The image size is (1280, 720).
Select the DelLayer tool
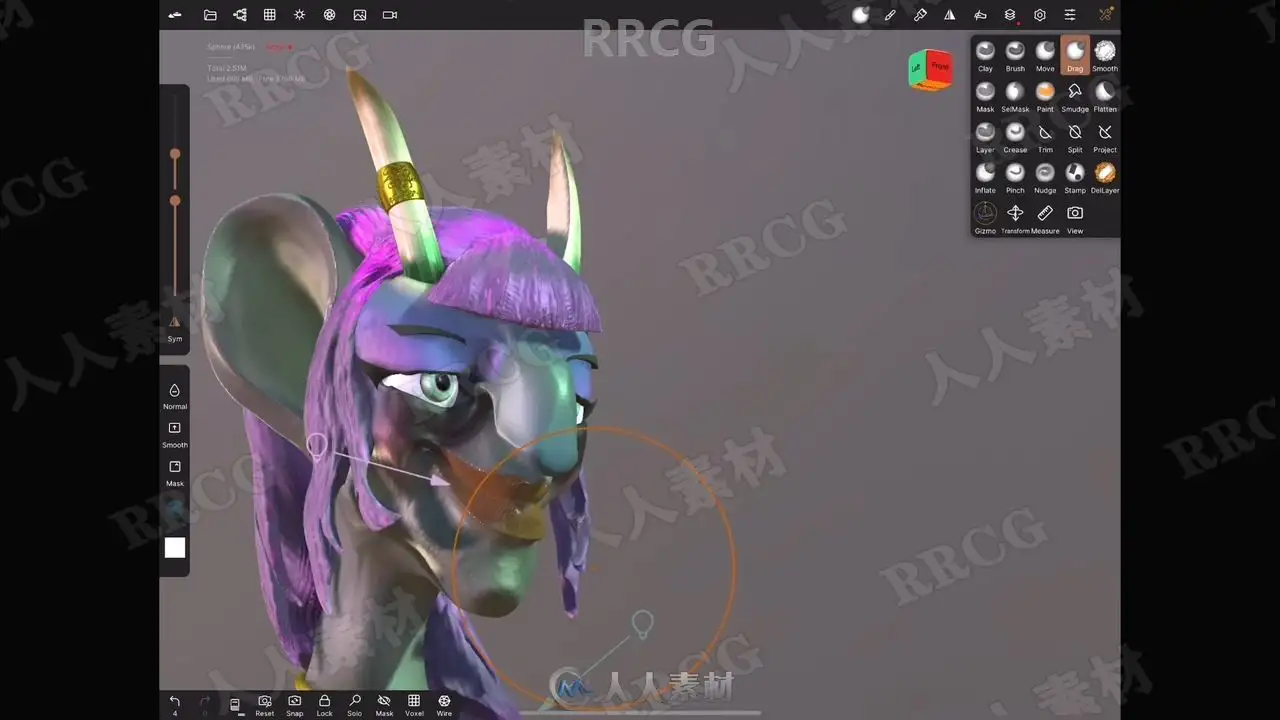(x=1105, y=178)
